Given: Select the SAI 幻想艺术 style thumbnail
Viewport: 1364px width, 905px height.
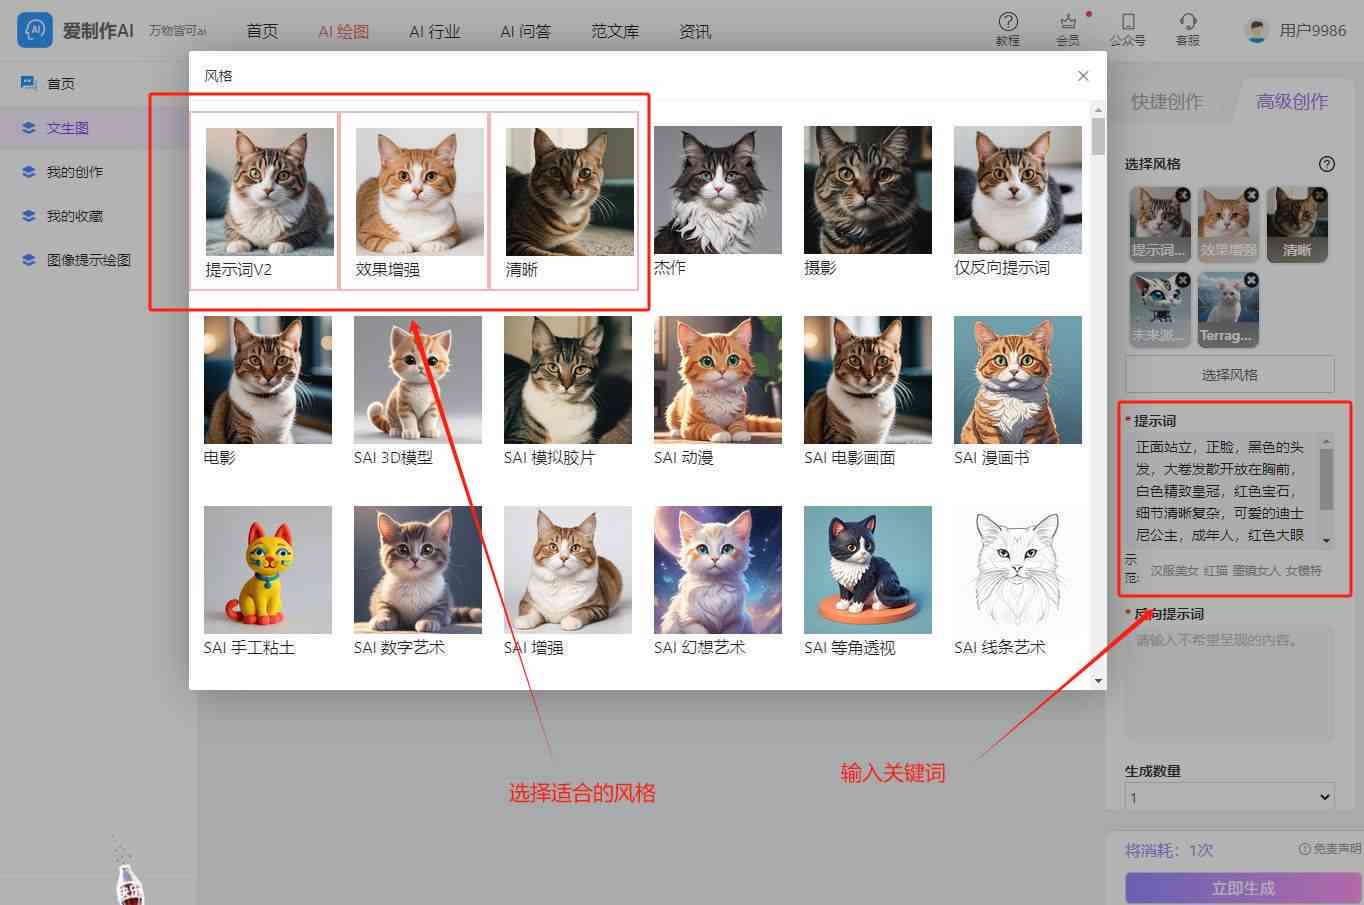Looking at the screenshot, I should [x=718, y=570].
